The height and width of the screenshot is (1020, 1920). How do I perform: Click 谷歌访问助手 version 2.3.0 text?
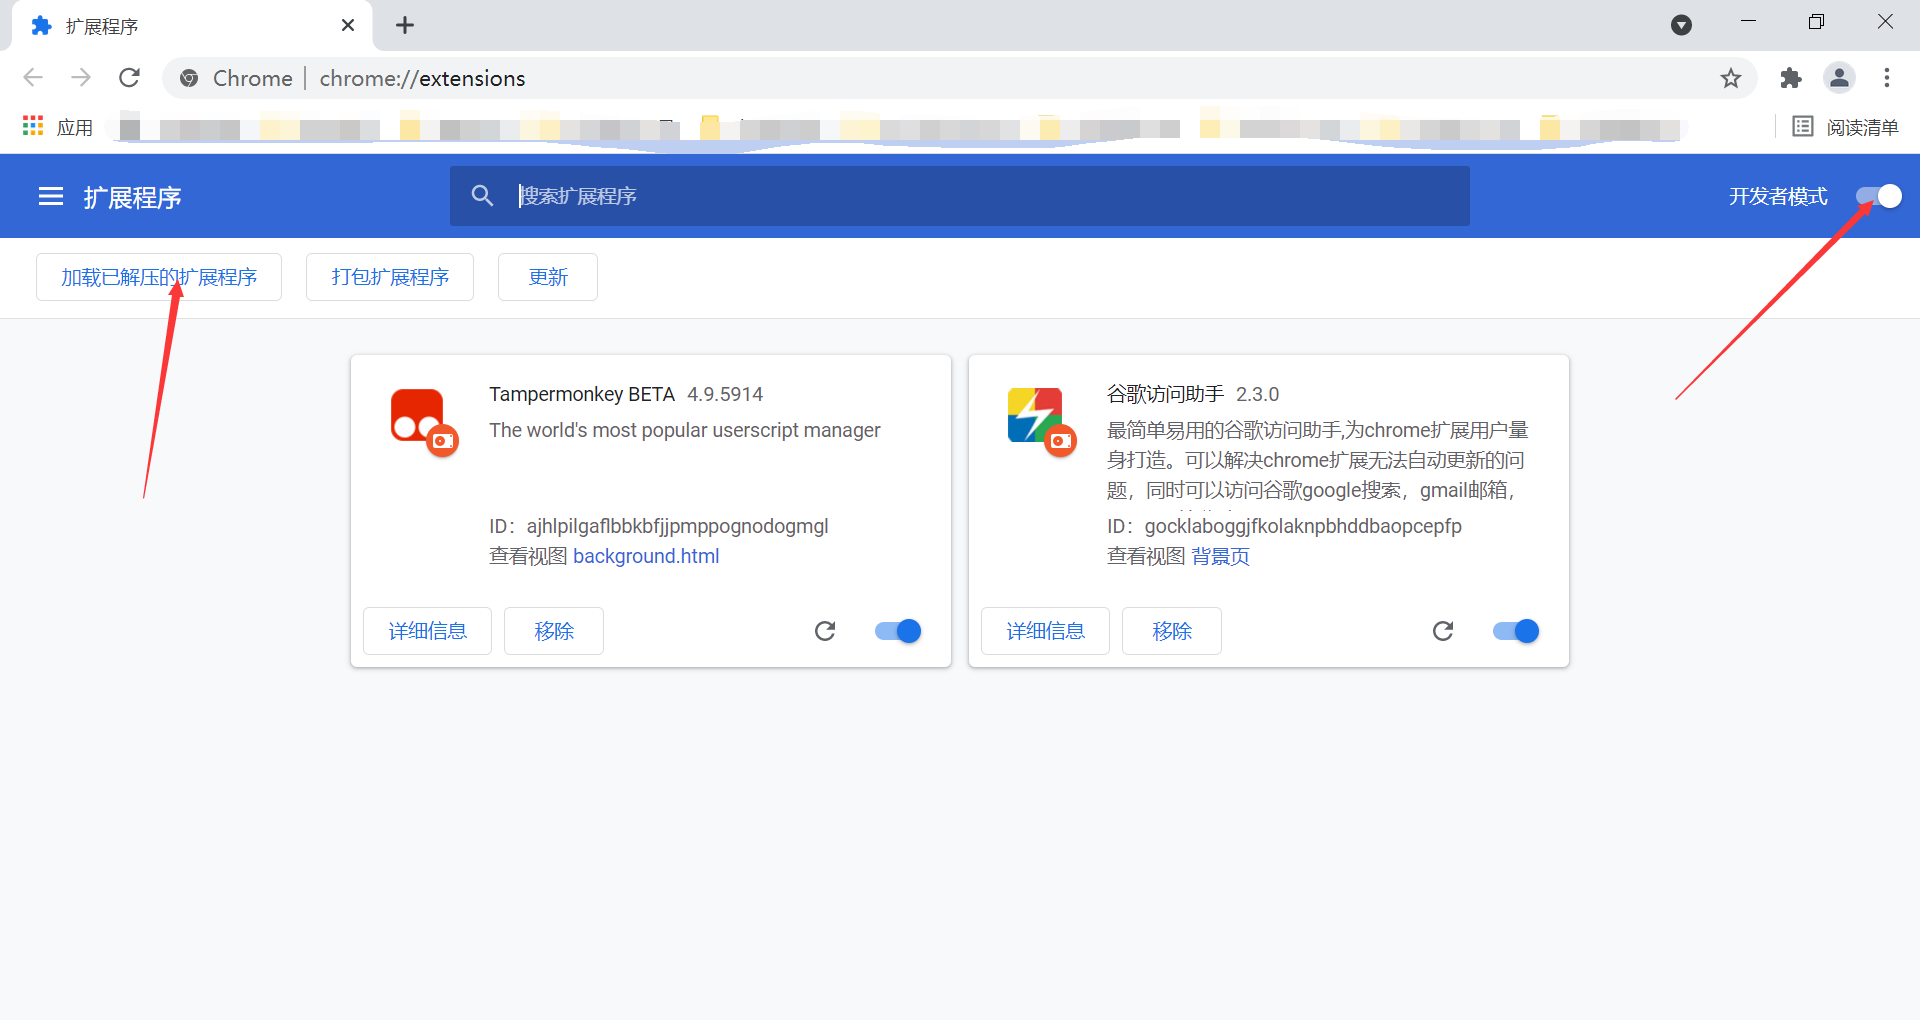1257,394
